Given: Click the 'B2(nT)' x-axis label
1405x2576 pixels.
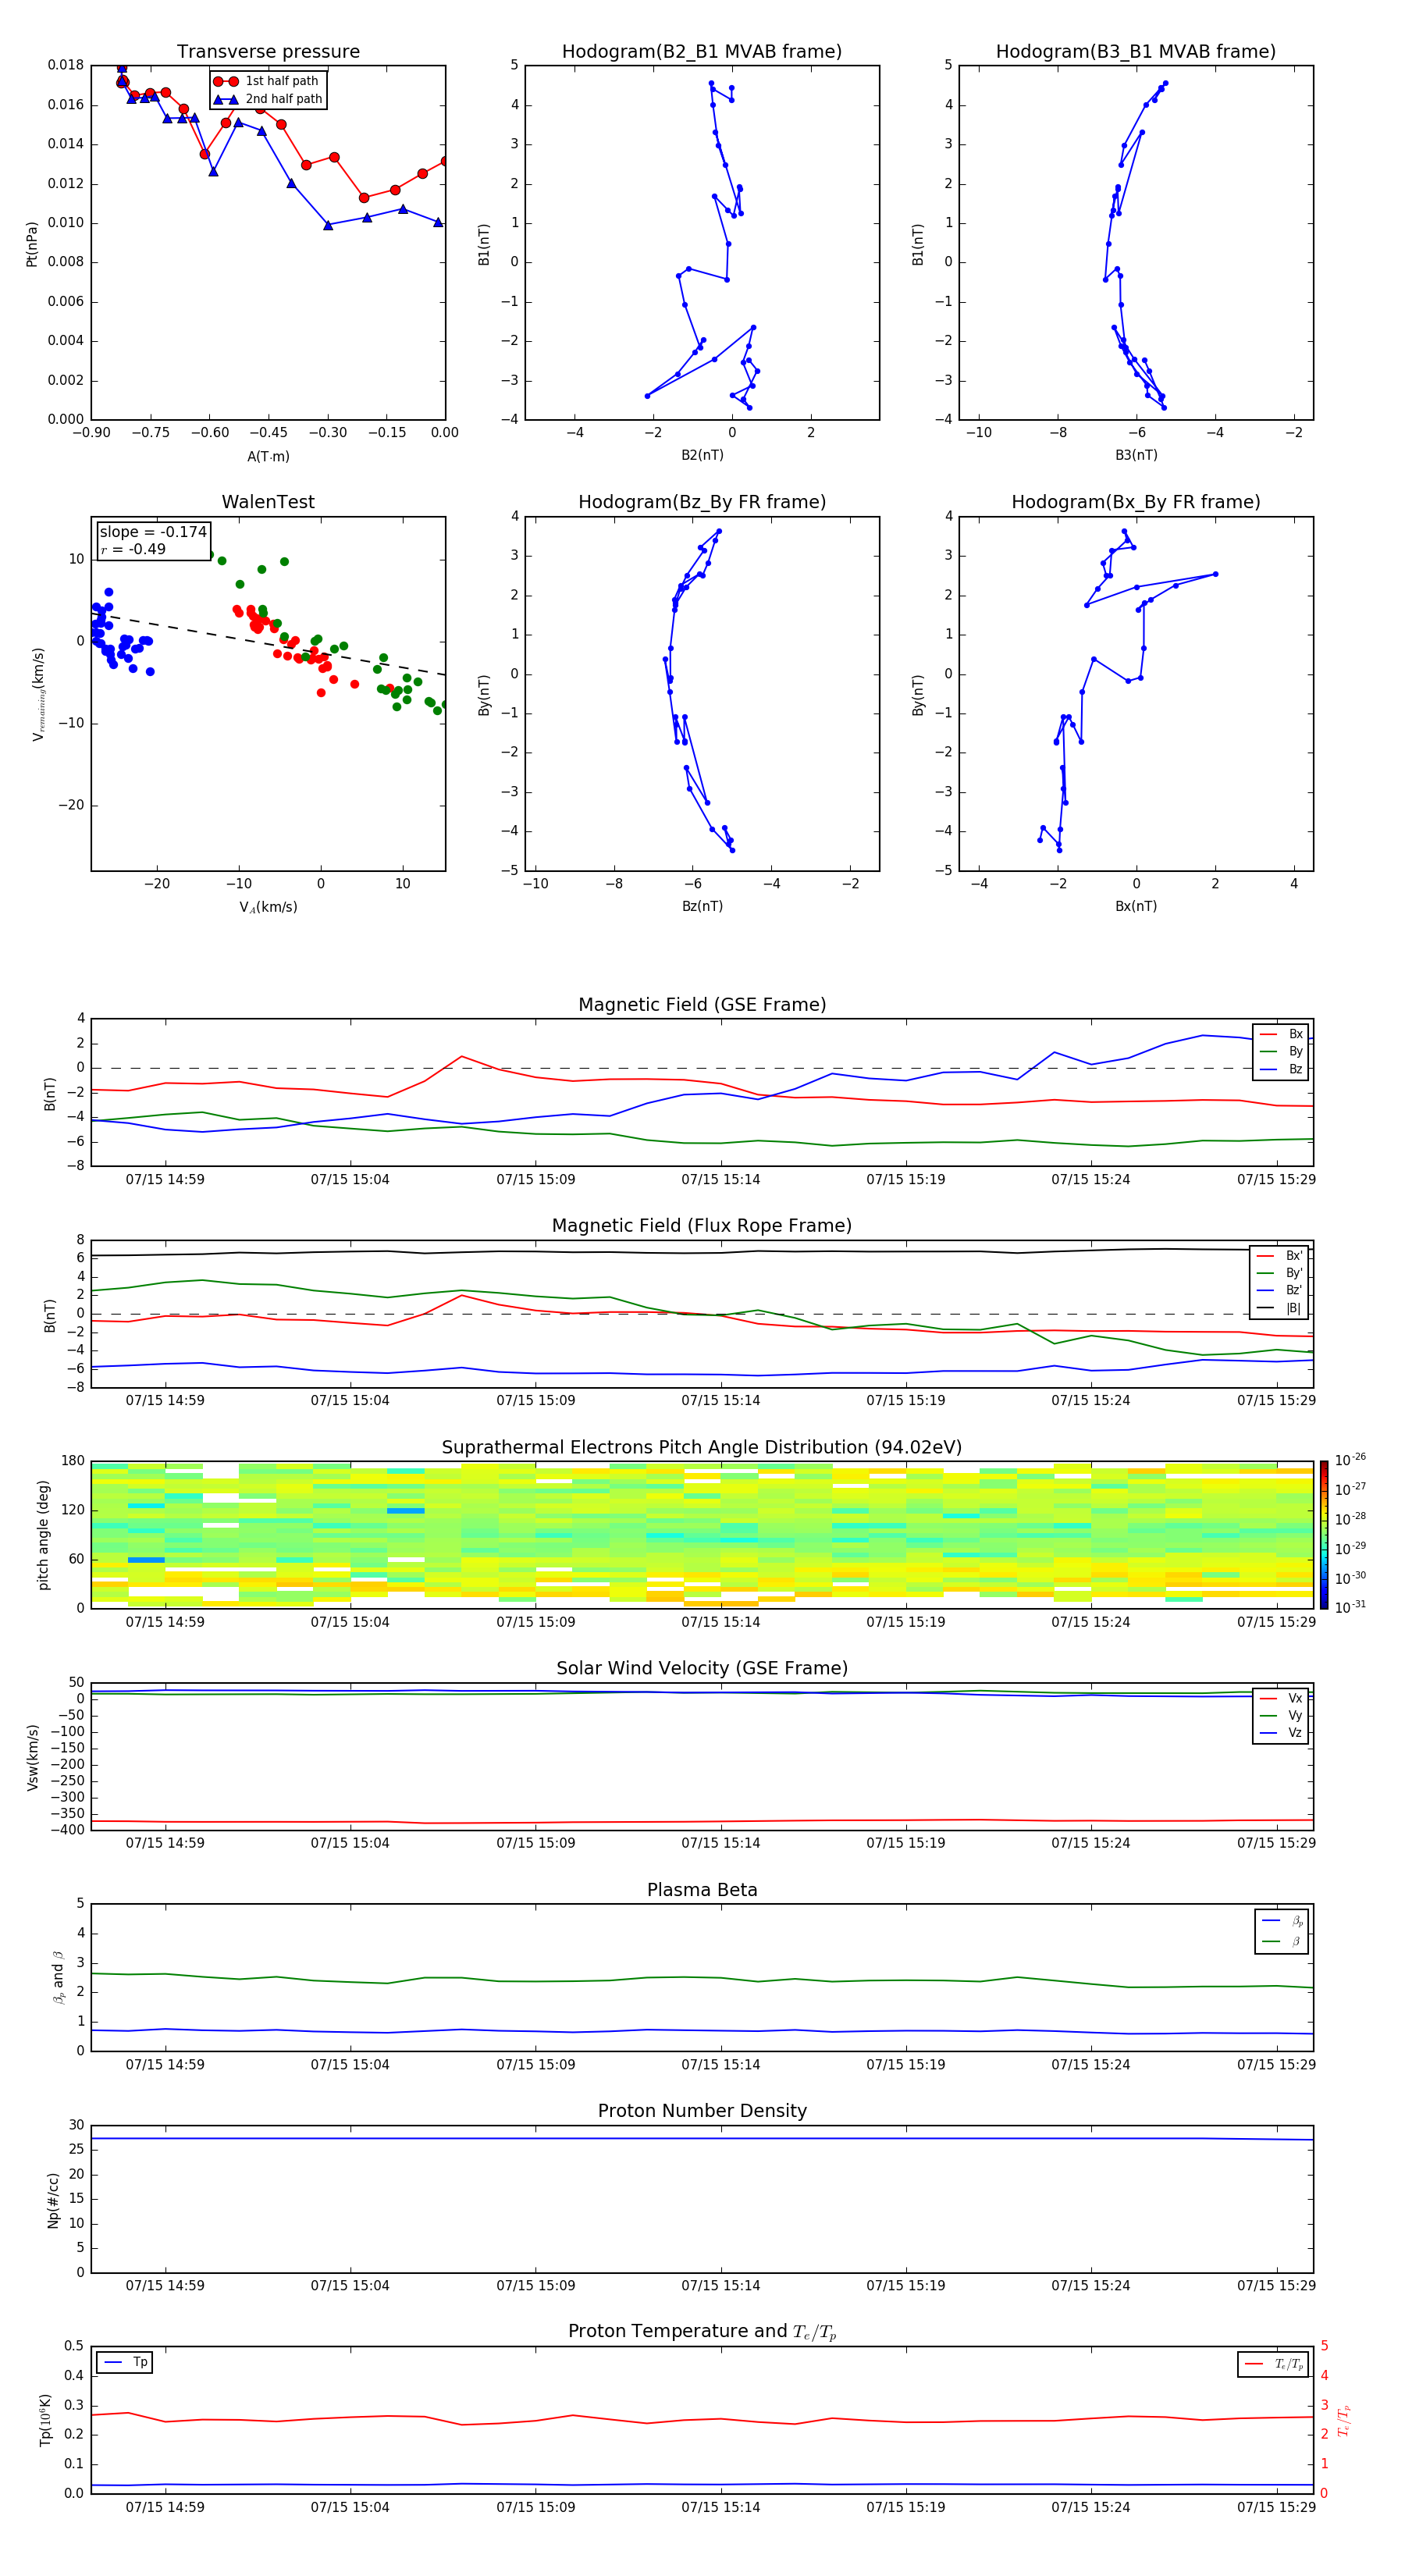Looking at the screenshot, I should pos(702,455).
